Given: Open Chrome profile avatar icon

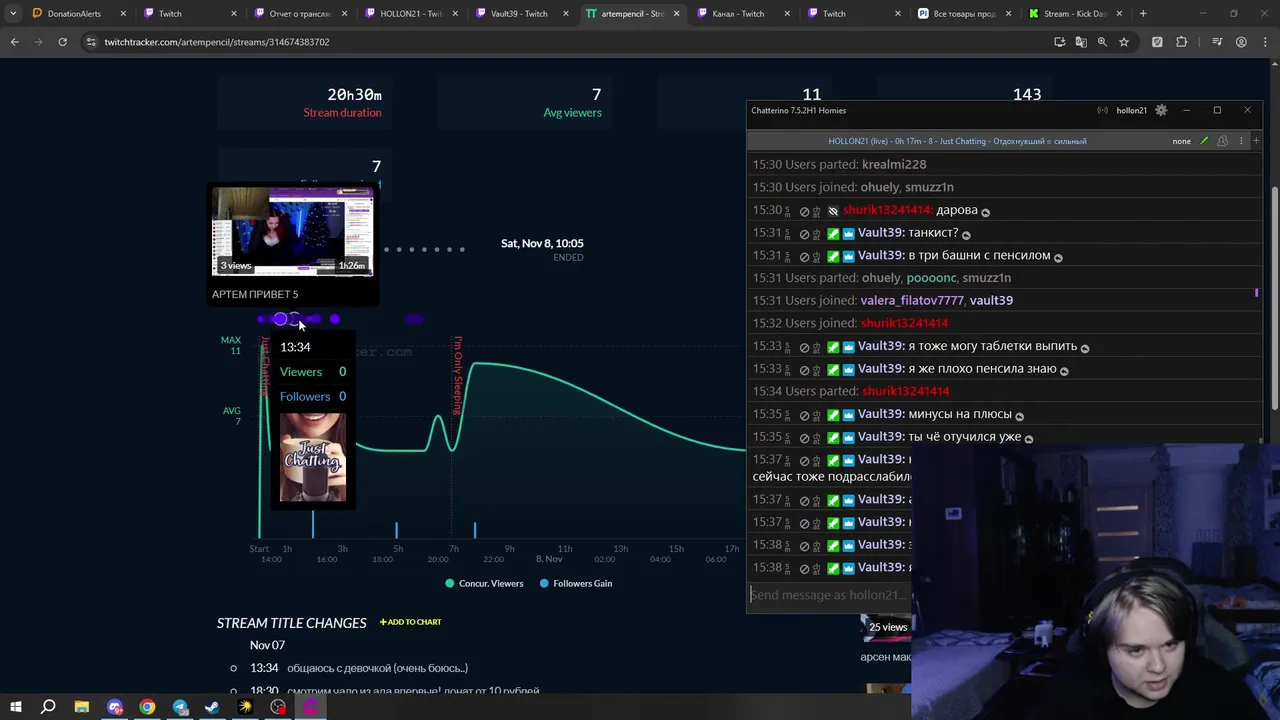Looking at the screenshot, I should [1241, 42].
